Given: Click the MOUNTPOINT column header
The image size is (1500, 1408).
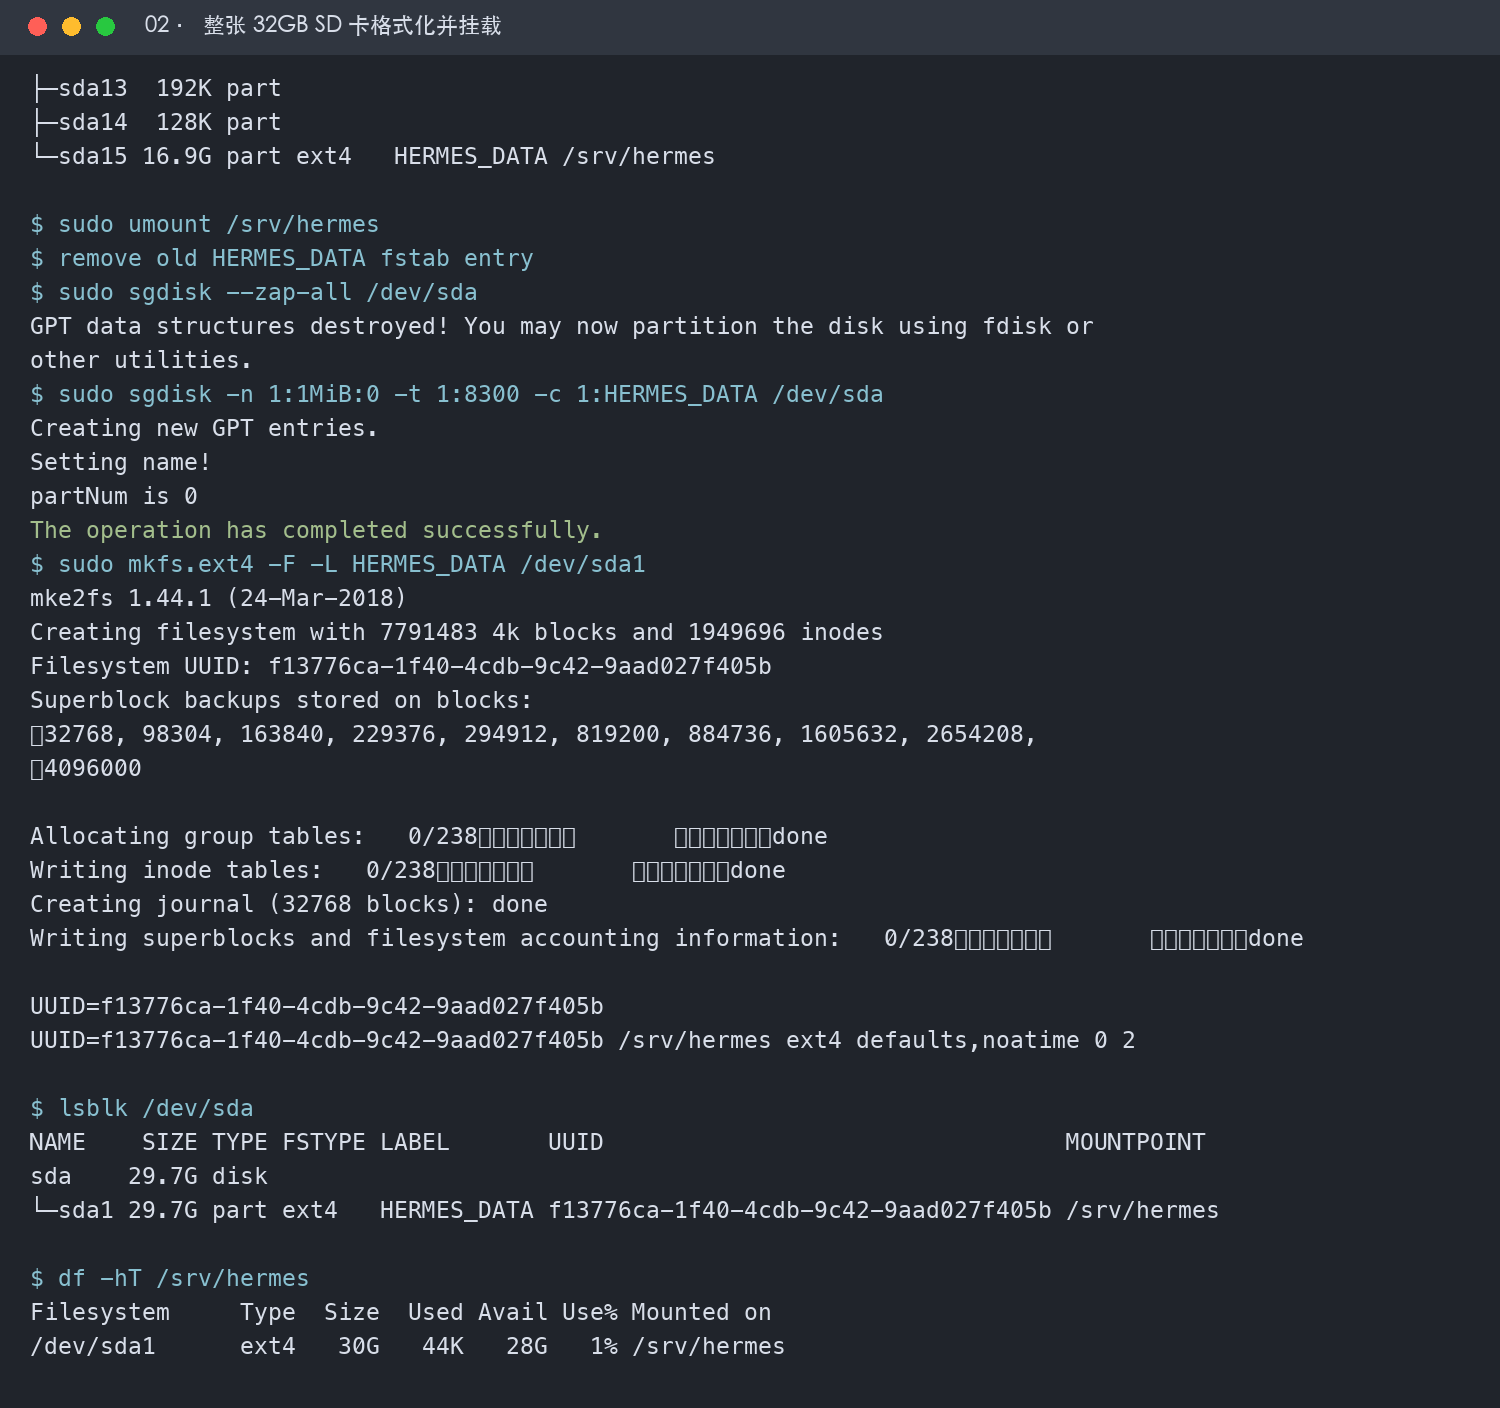Looking at the screenshot, I should (1135, 1142).
